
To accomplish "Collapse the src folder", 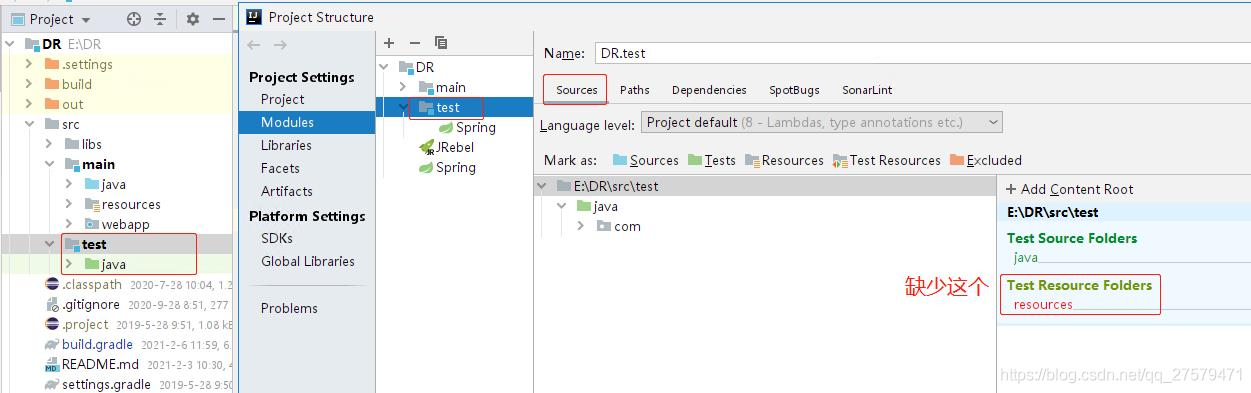I will (x=29, y=124).
